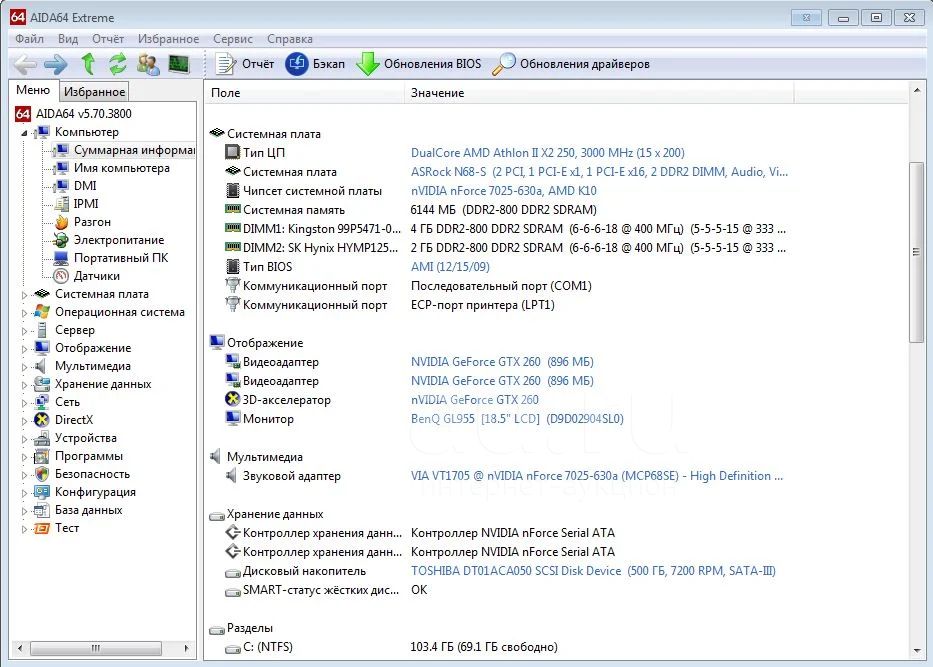Open Обновления драйверов in toolbar
933x667 pixels.
click(x=571, y=64)
